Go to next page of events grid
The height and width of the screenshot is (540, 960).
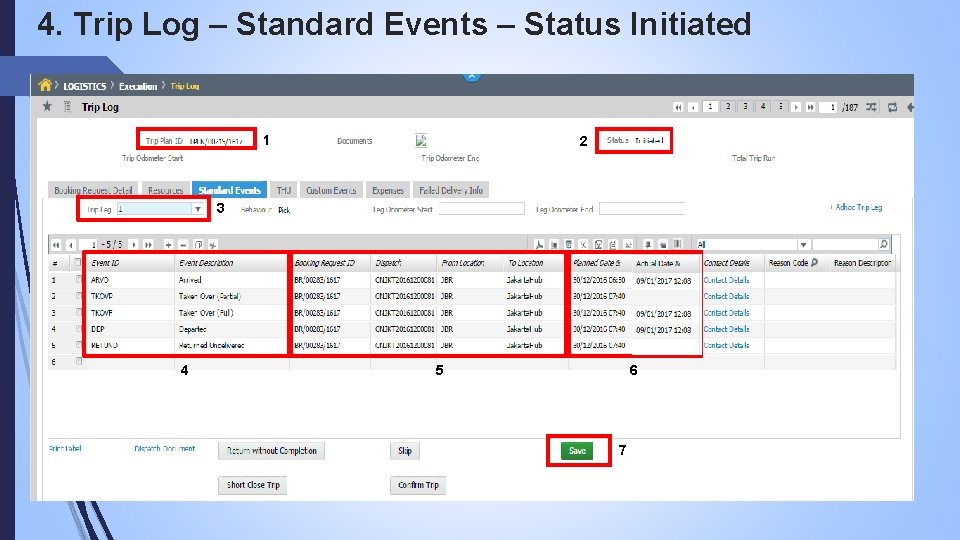point(133,245)
